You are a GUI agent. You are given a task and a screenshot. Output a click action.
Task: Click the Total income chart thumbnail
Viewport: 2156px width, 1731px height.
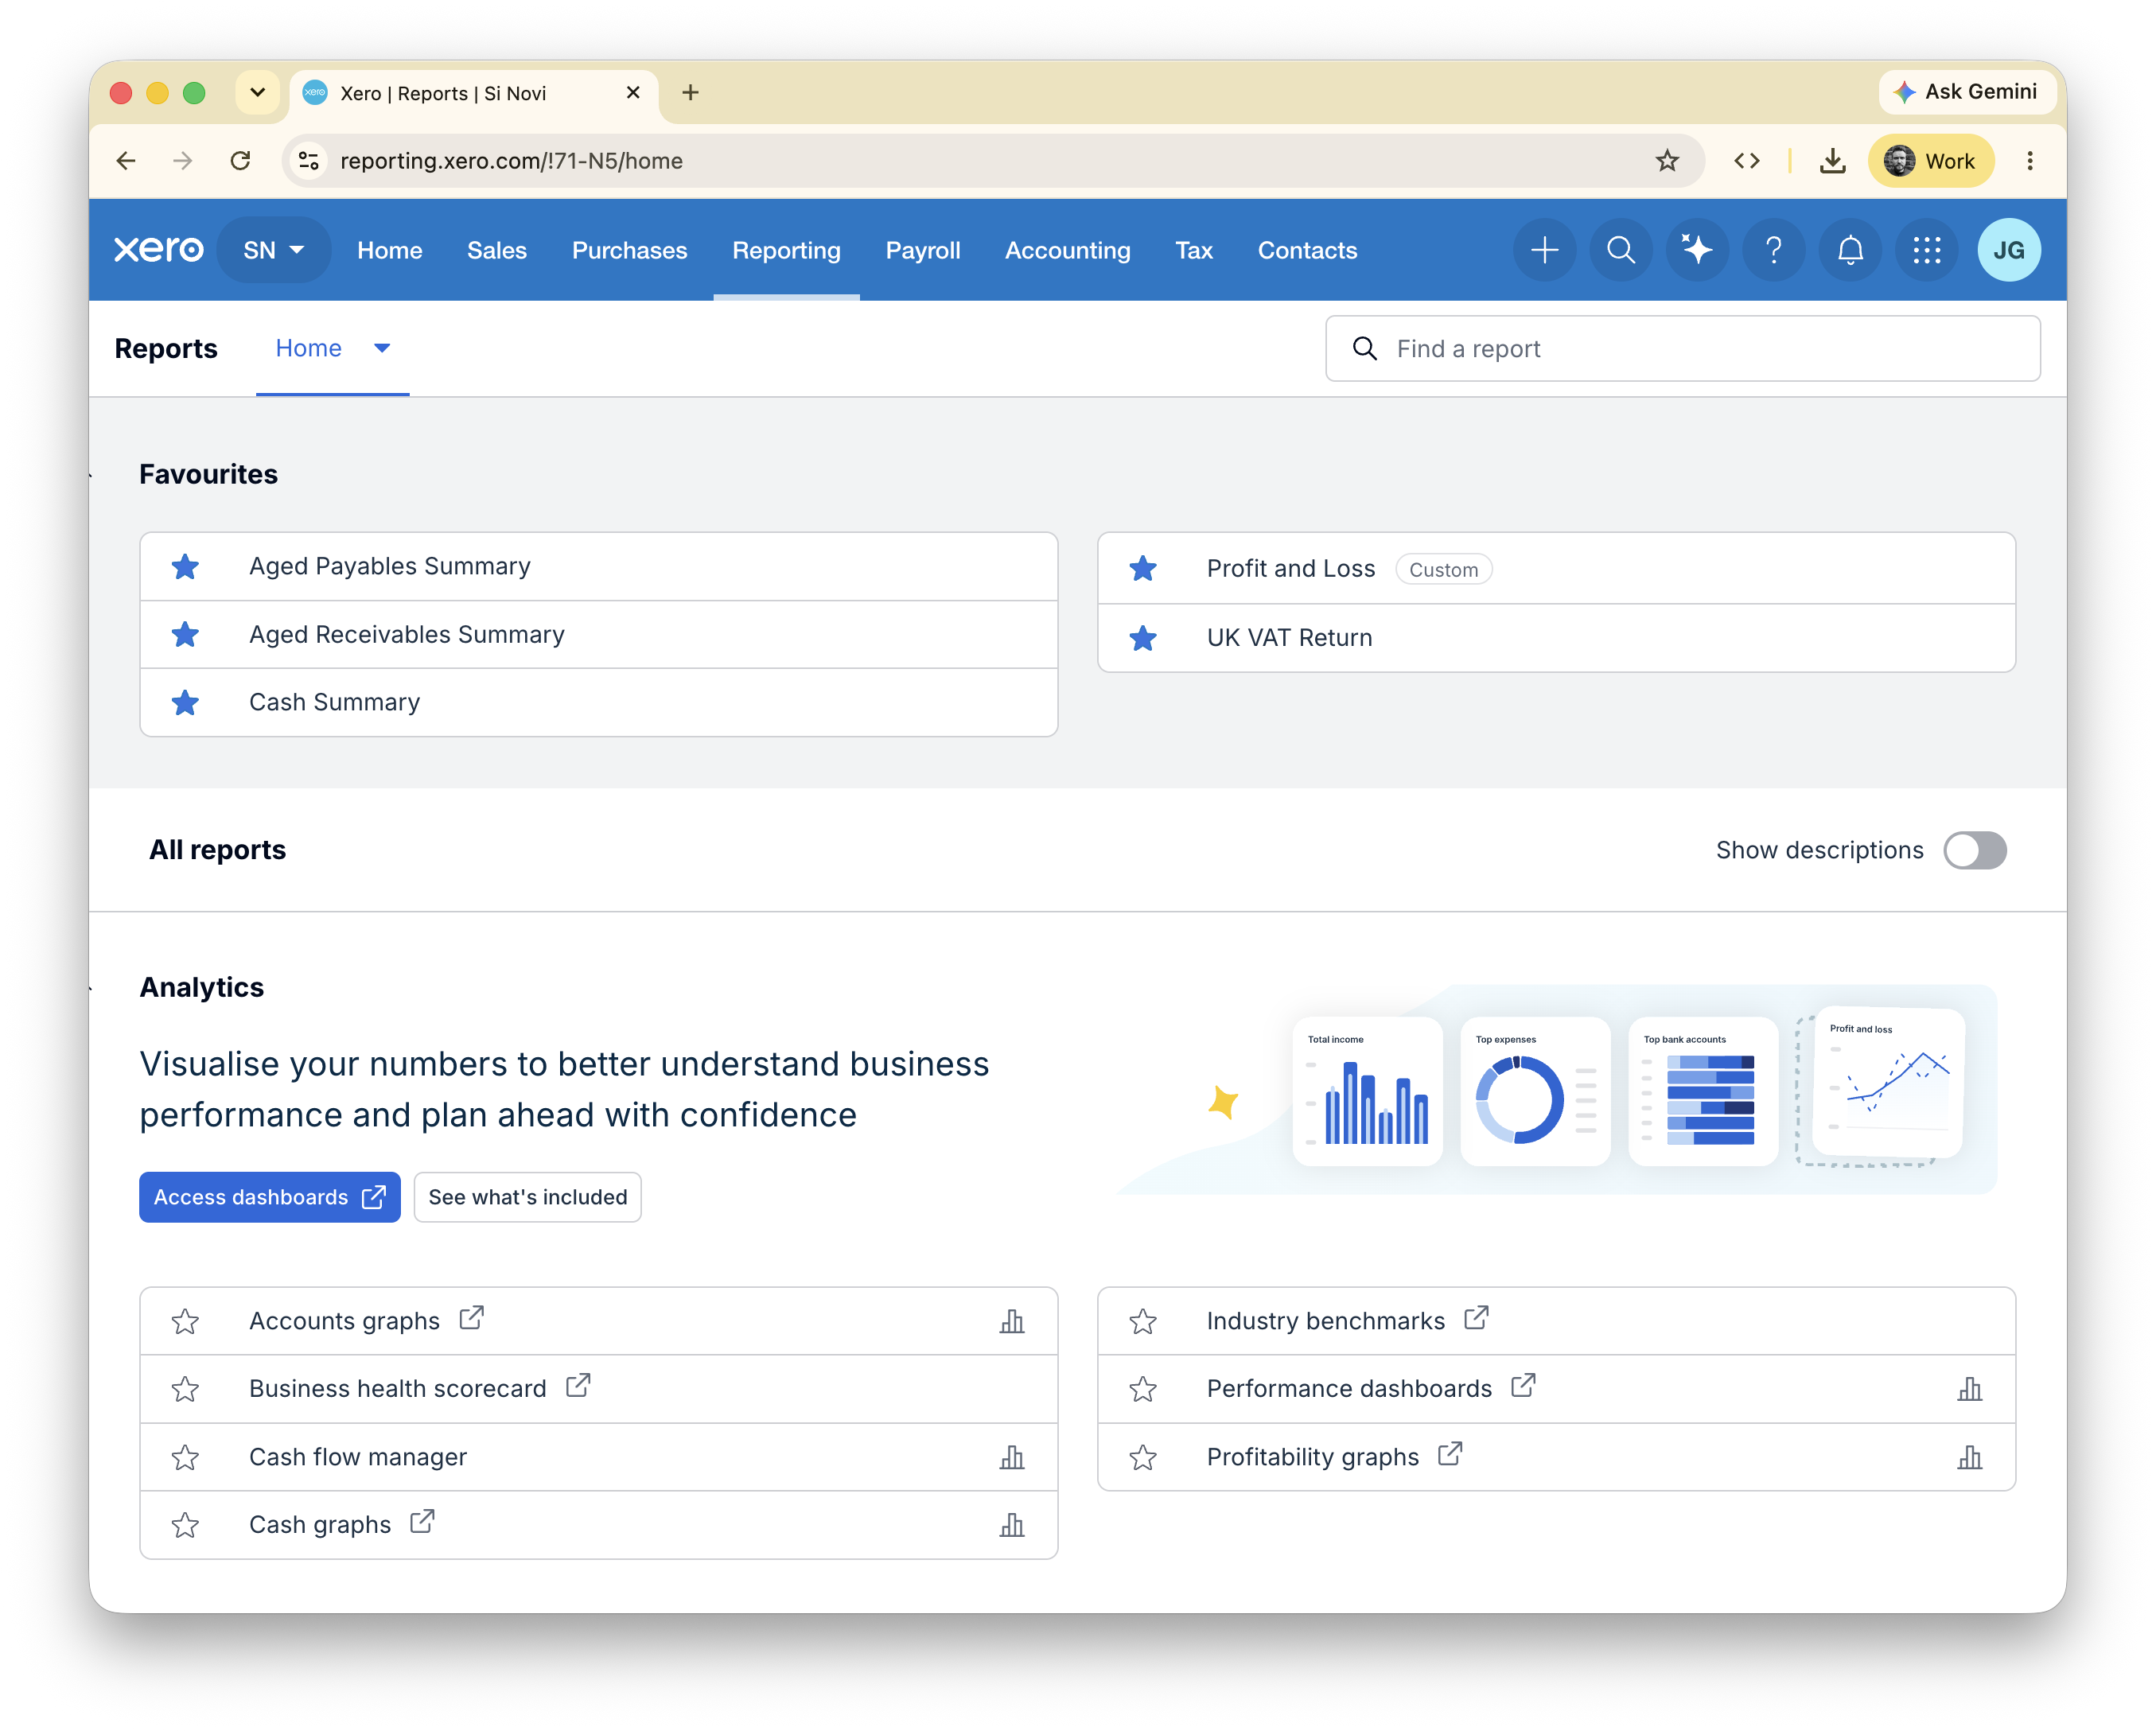pos(1367,1091)
